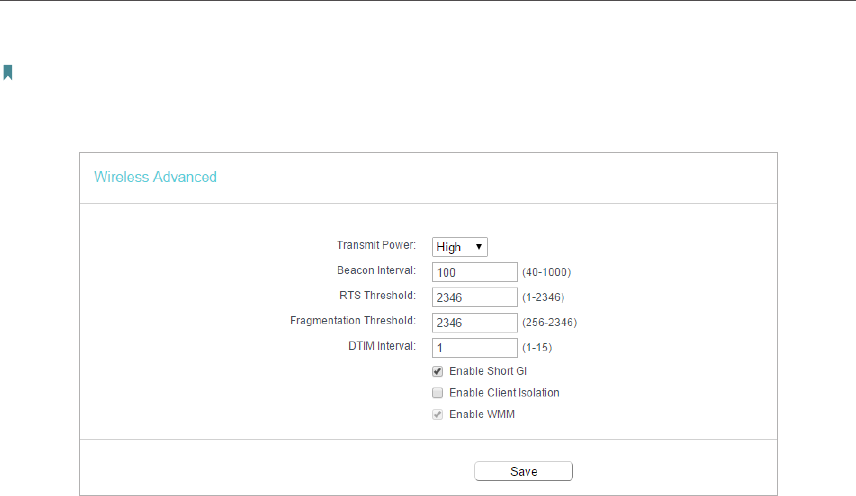Click the Save button

[524, 471]
